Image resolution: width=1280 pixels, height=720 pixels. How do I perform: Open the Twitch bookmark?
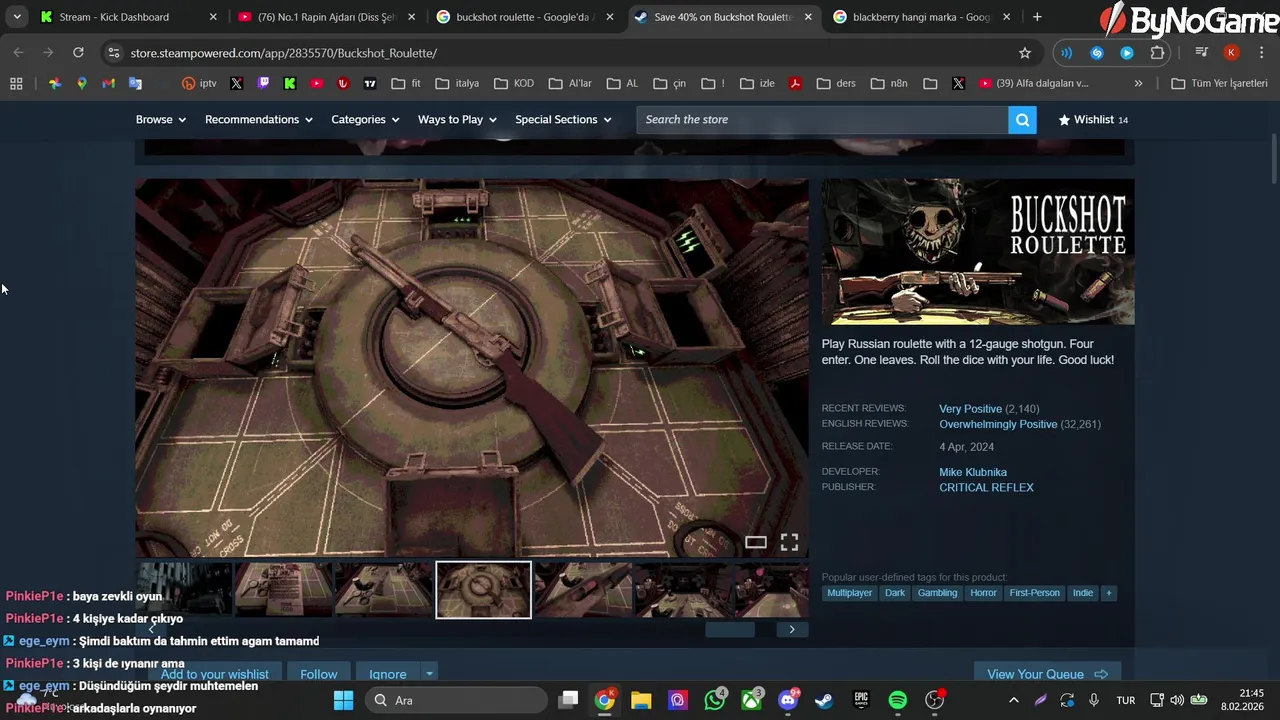[263, 84]
